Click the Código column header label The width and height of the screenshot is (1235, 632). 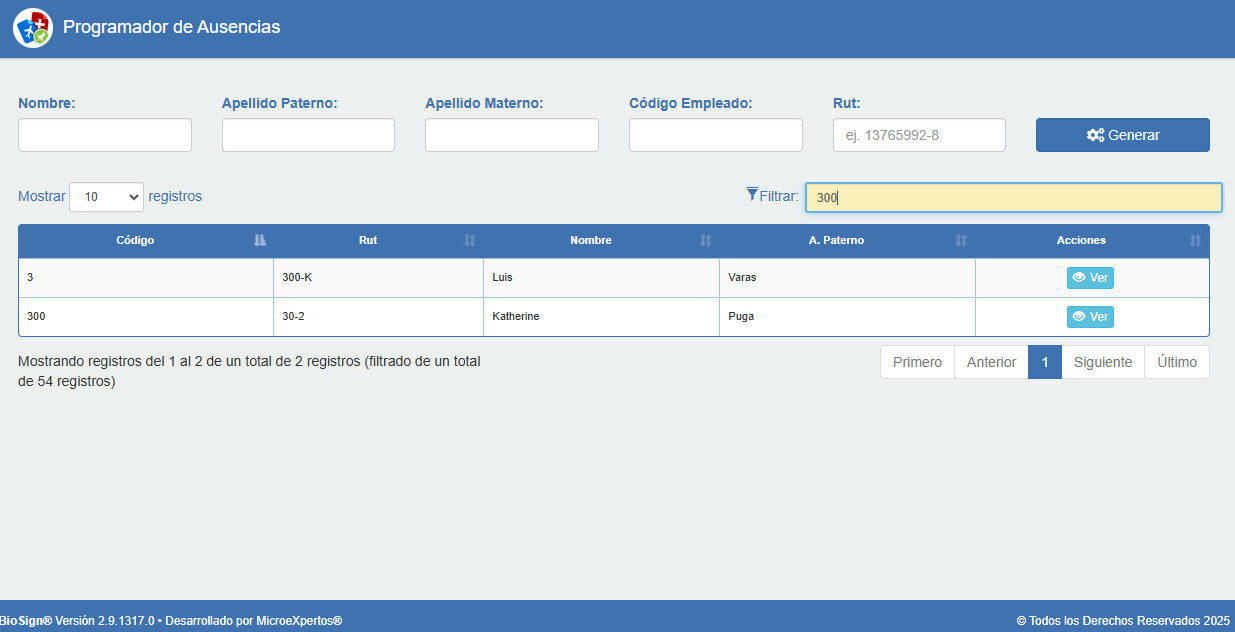135,240
